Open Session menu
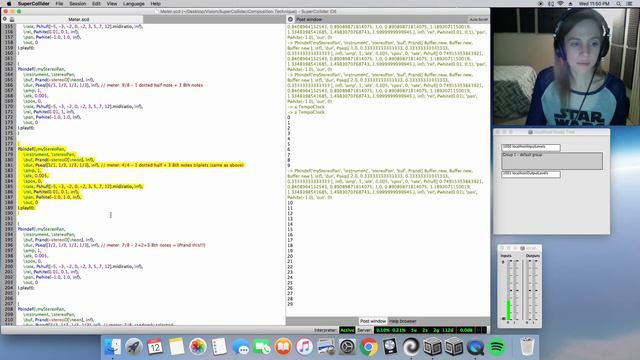Screen dimensions: 640x360 [x=78, y=4]
